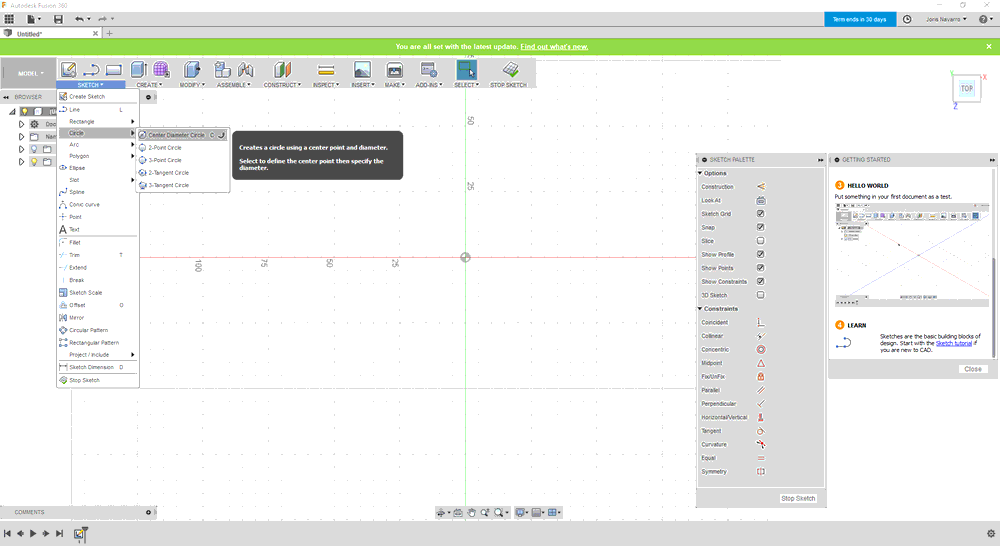The image size is (1000, 546).
Task: Choose Spline in the Sketch menu
Action: (97, 192)
